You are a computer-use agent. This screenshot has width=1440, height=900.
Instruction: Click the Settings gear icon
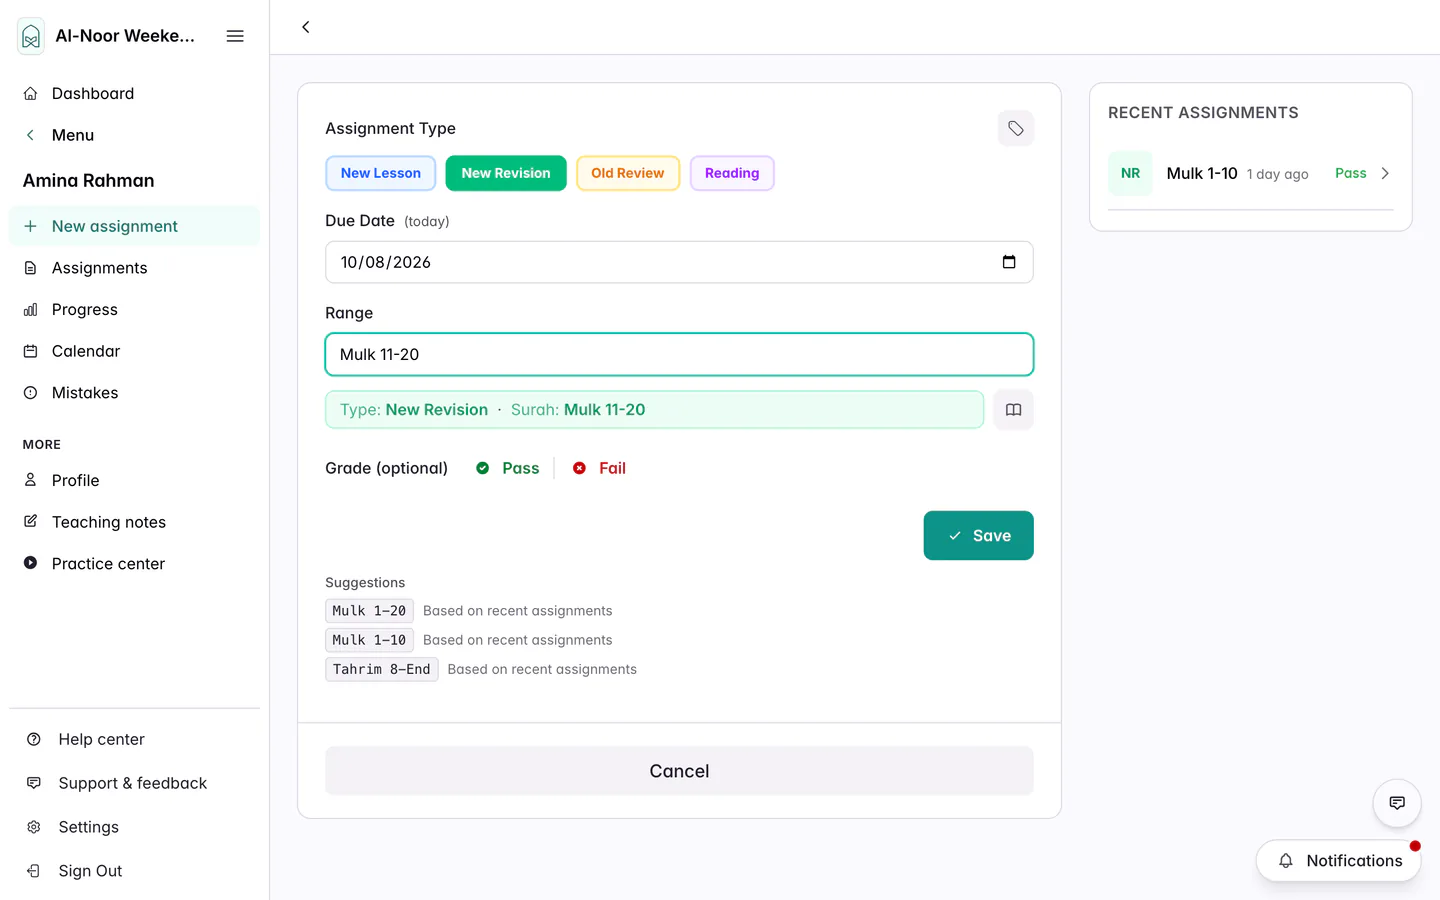point(34,827)
